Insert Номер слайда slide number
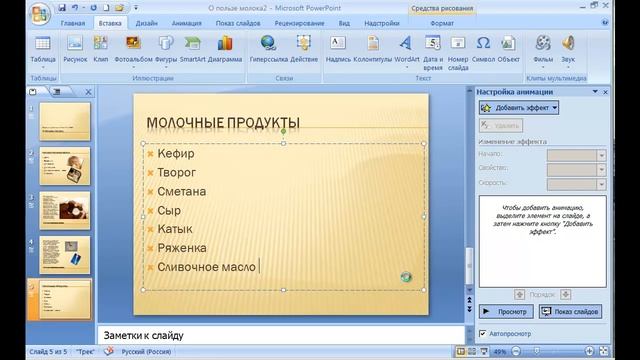 [458, 52]
